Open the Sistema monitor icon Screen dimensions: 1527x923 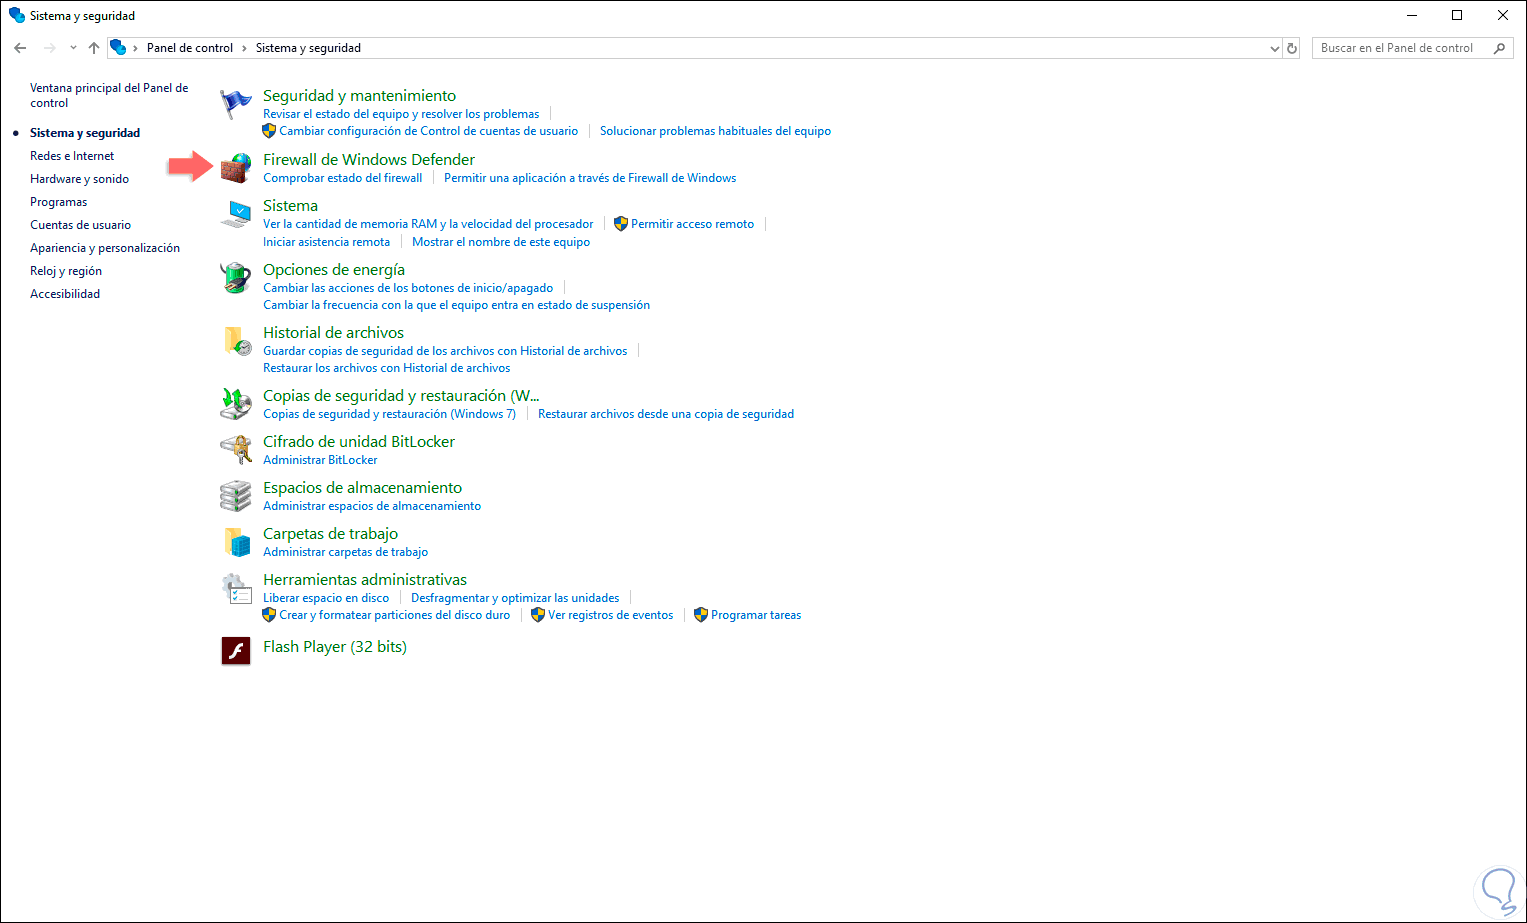pos(236,214)
